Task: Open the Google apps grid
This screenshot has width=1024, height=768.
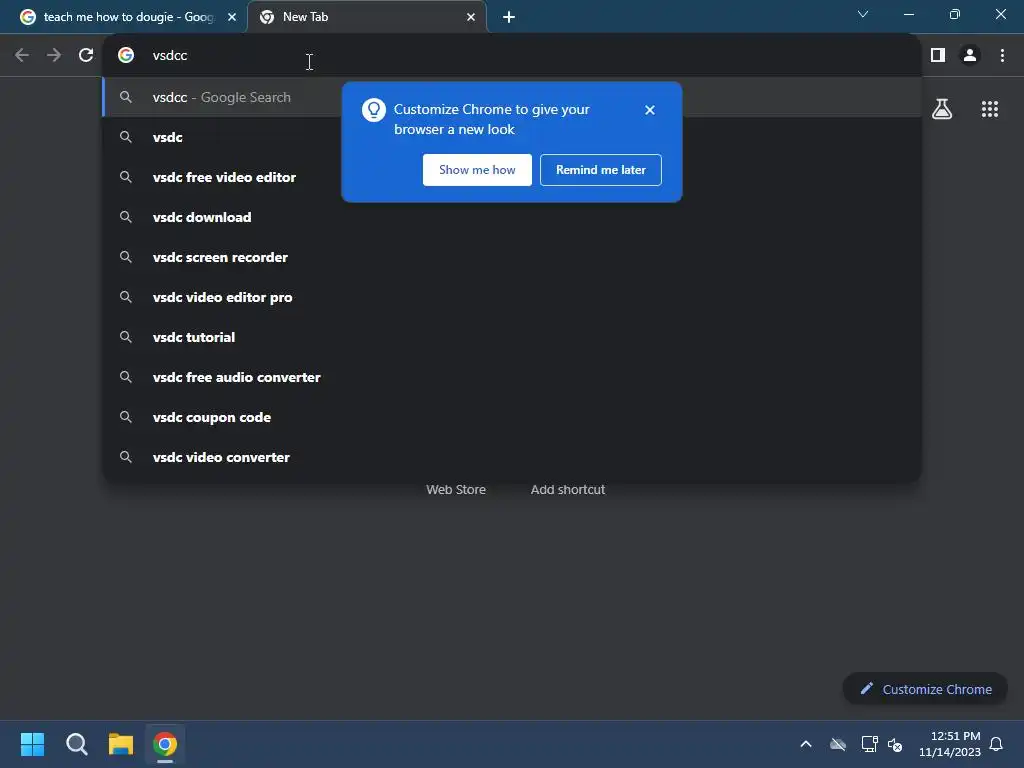Action: pyautogui.click(x=990, y=109)
